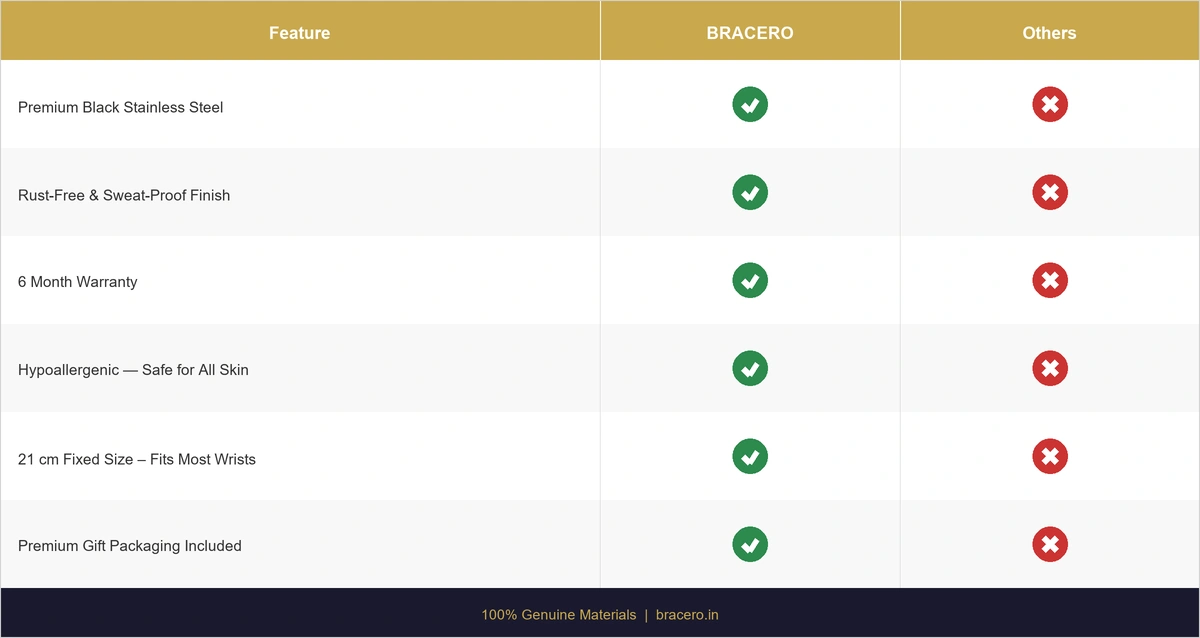Image resolution: width=1200 pixels, height=638 pixels.
Task: Click green checkmark for 6 Month Warranty
Action: click(x=750, y=280)
